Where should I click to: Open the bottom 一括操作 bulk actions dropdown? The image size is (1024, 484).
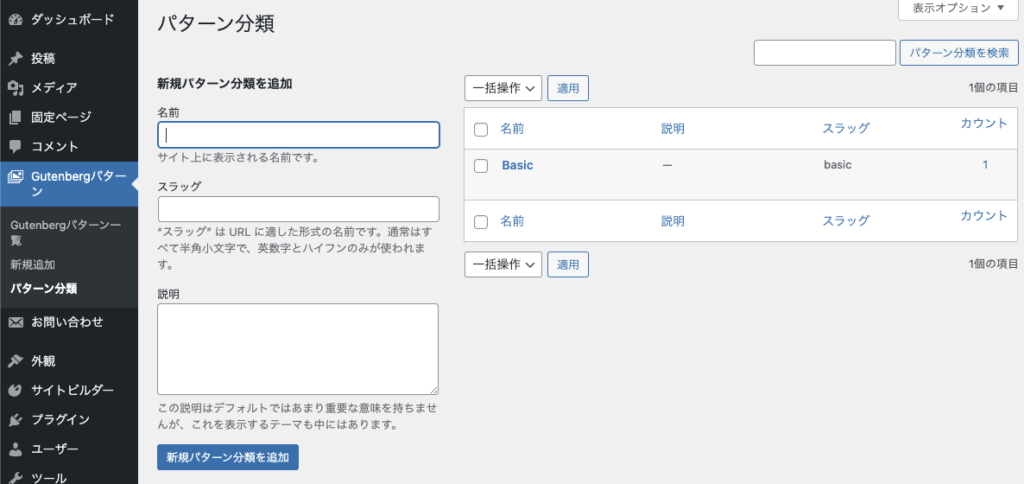click(x=503, y=264)
